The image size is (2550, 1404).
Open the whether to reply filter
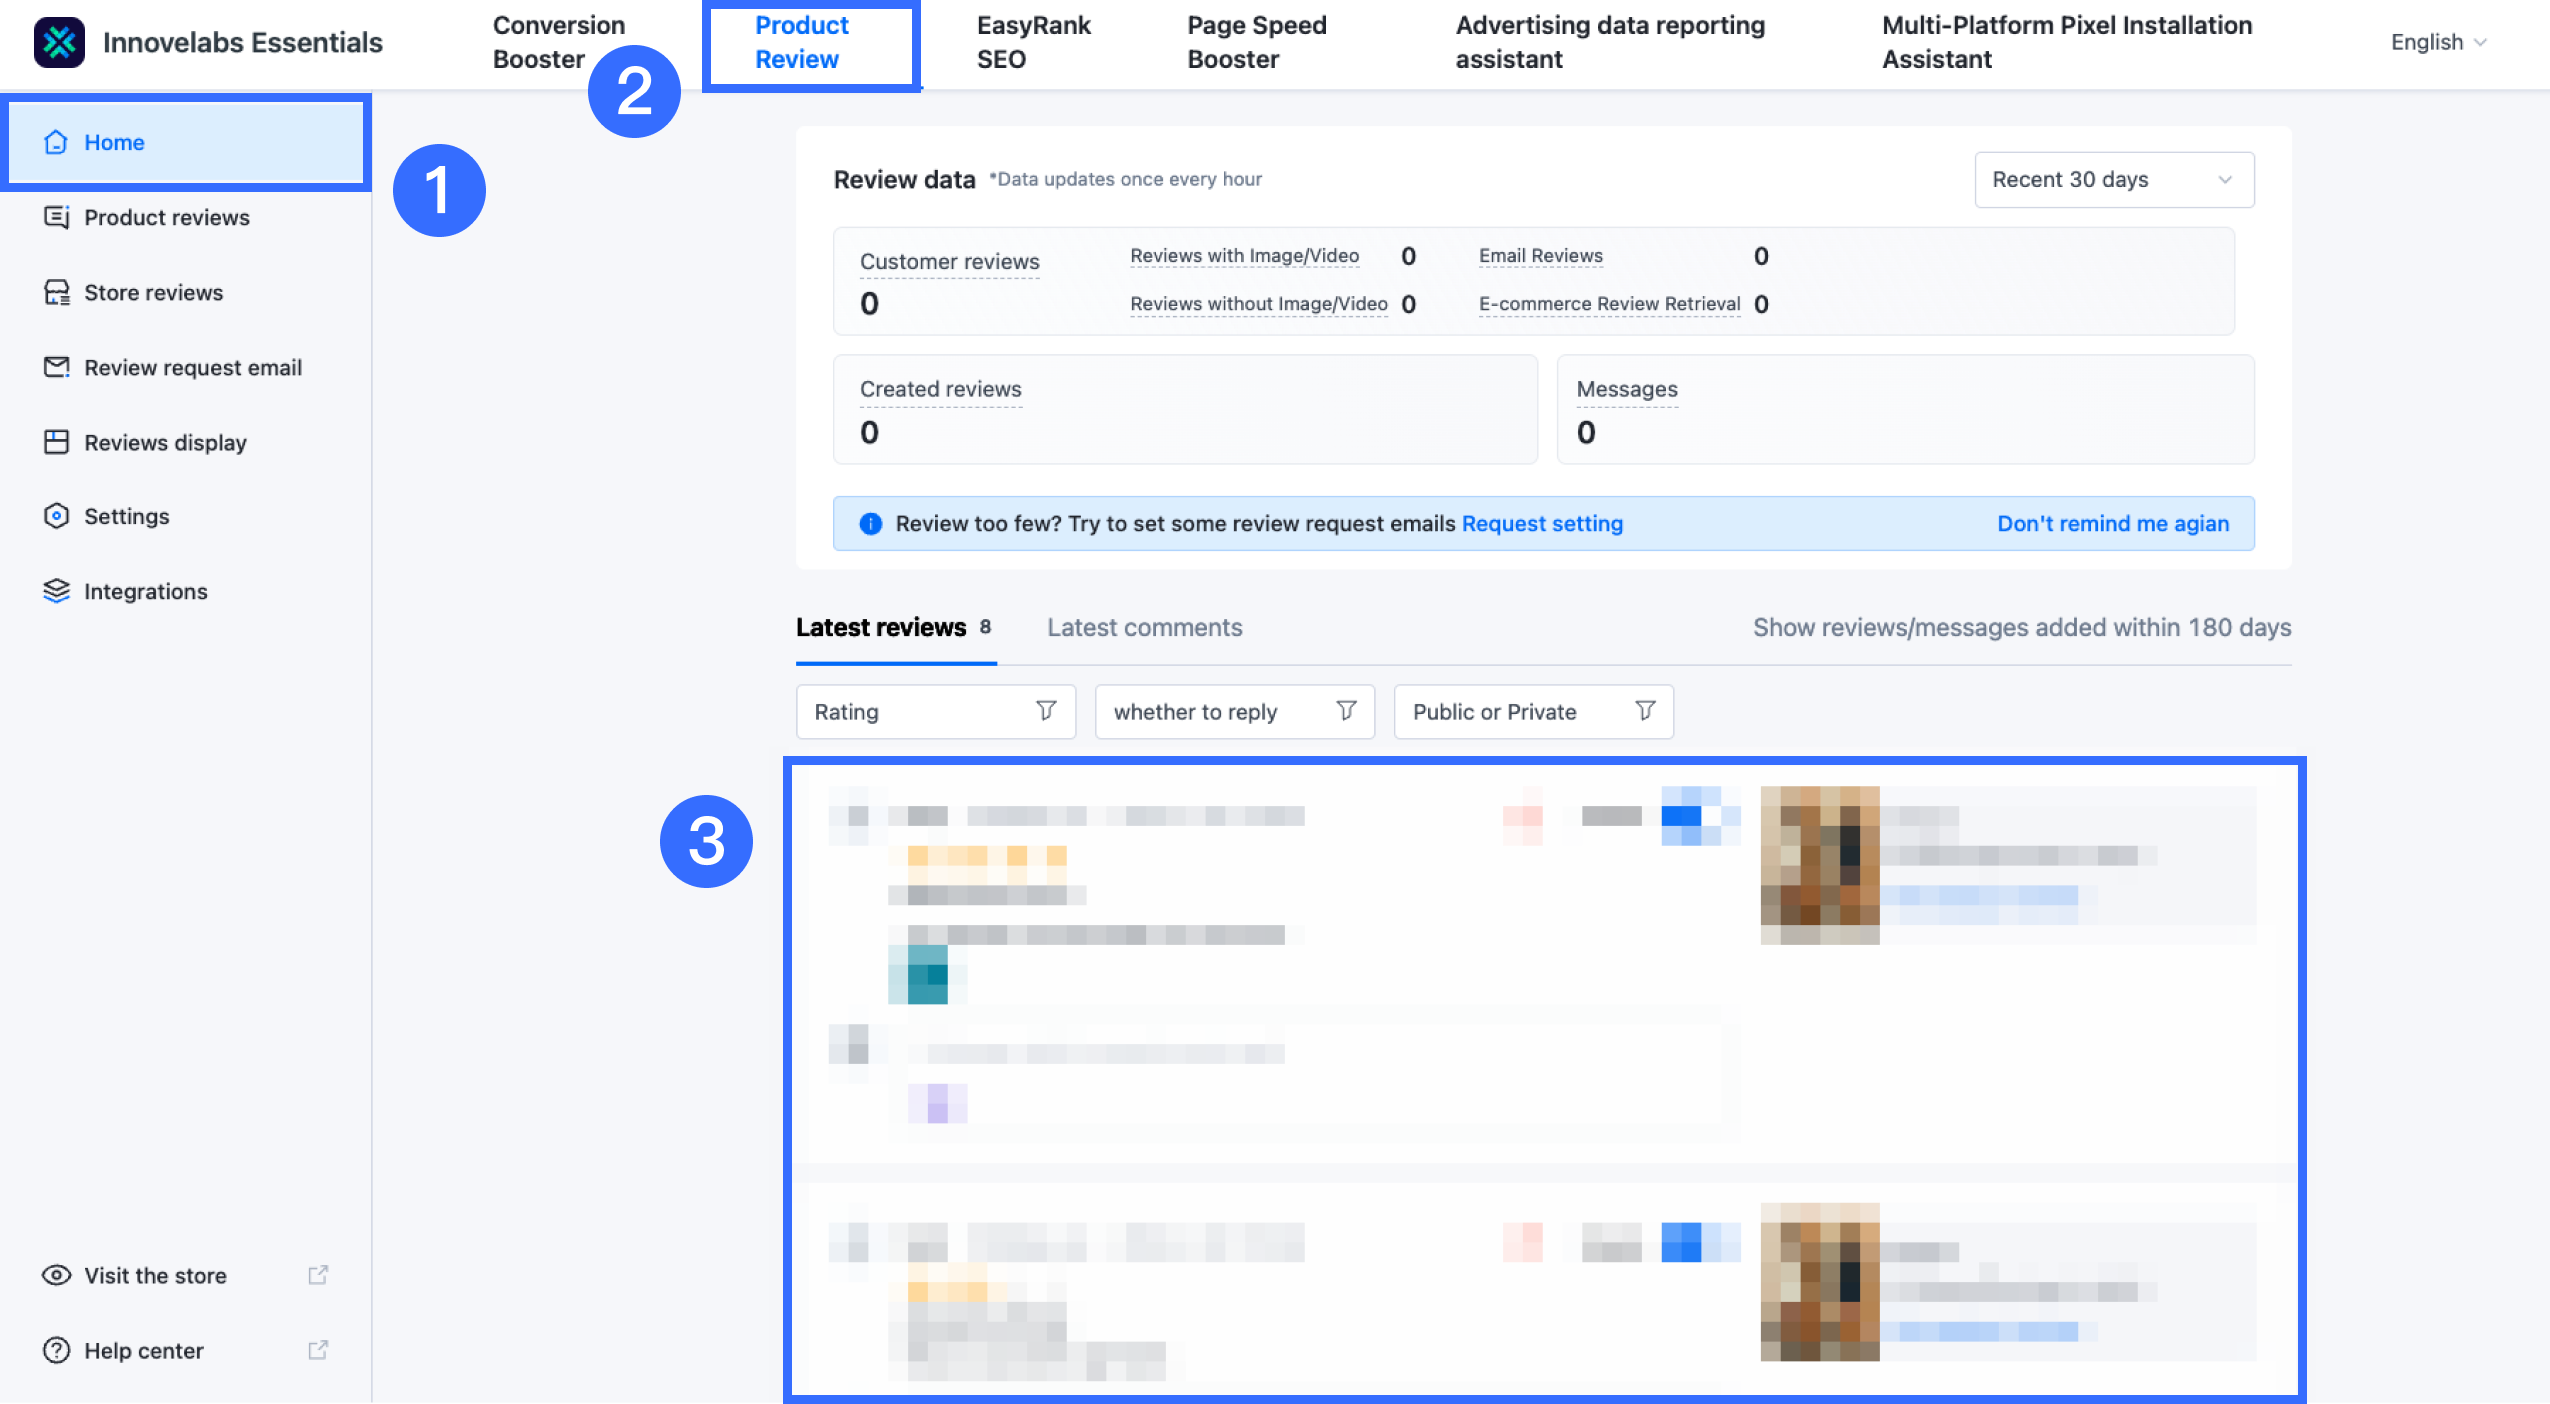pyautogui.click(x=1234, y=712)
